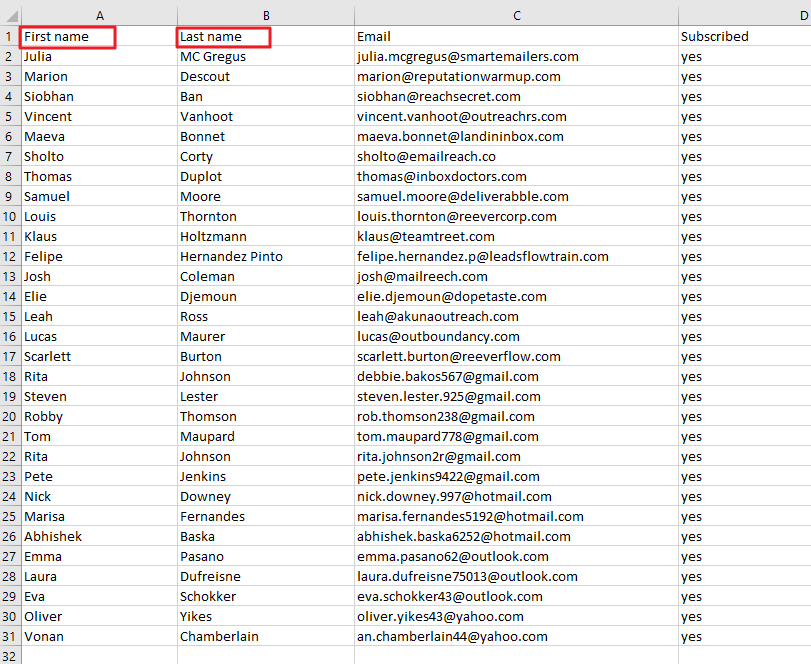Select column C header
811x664 pixels.
516,14
